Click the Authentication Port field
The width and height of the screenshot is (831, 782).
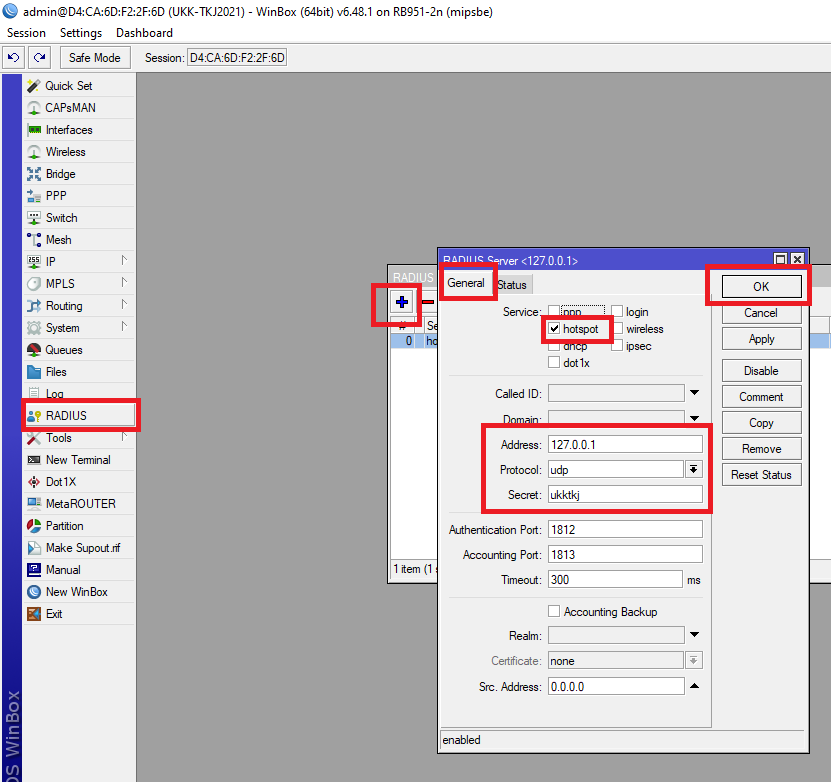click(x=625, y=529)
